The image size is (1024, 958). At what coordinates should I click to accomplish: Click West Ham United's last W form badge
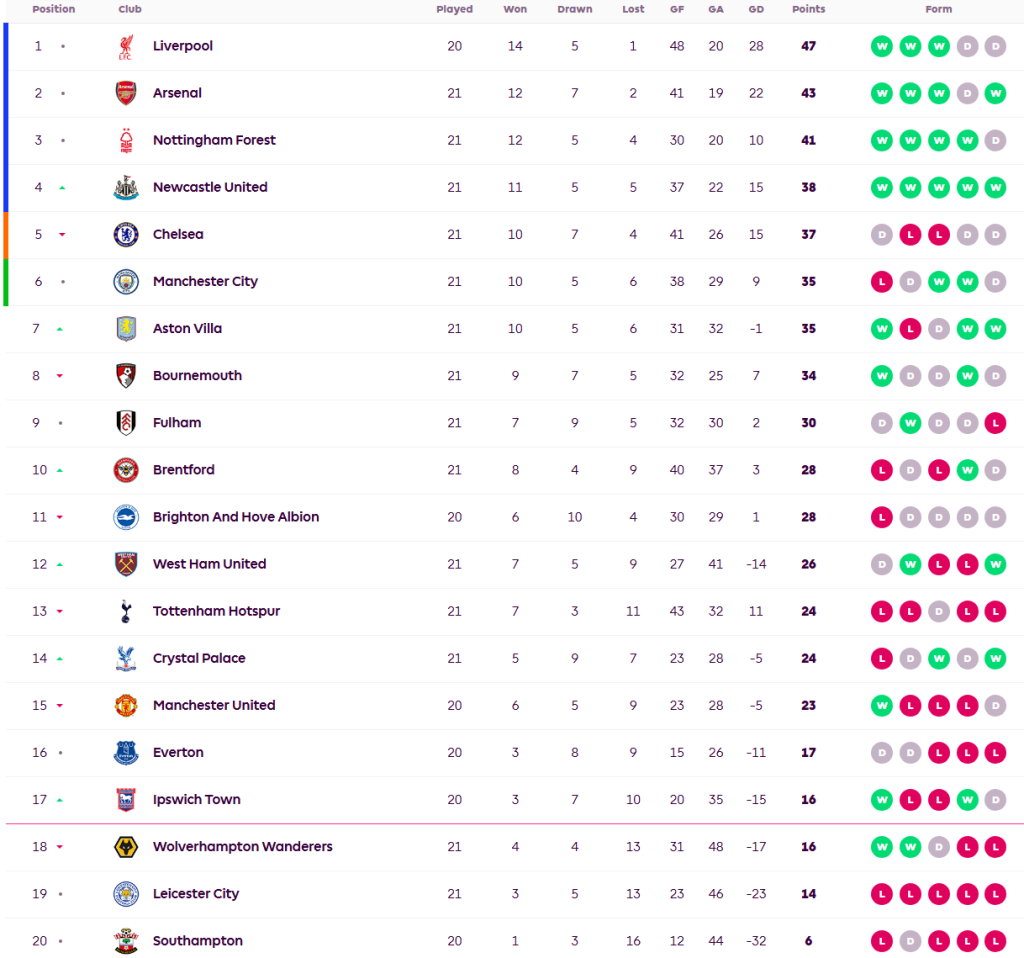(994, 564)
